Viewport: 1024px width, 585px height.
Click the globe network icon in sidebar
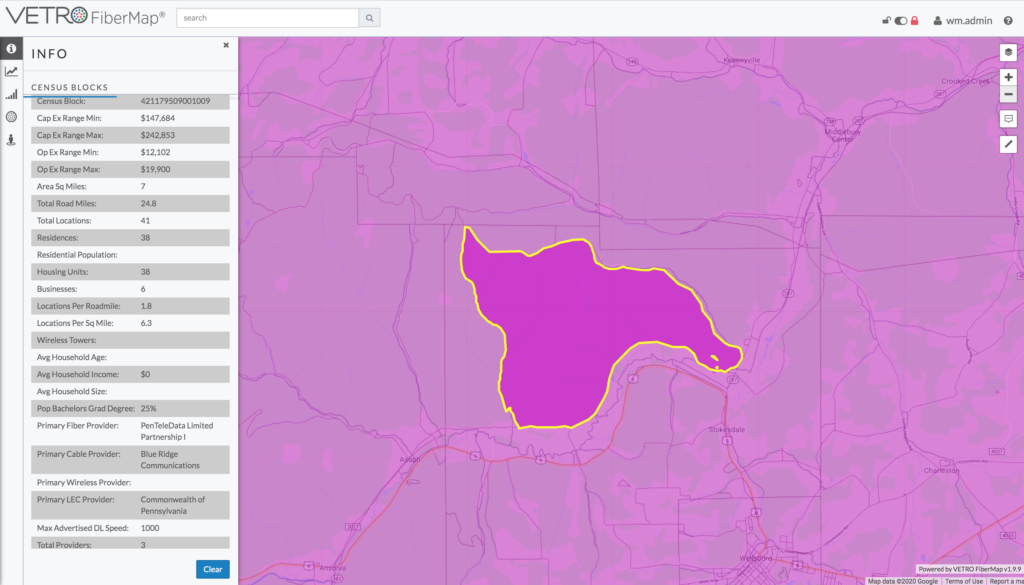tap(11, 116)
